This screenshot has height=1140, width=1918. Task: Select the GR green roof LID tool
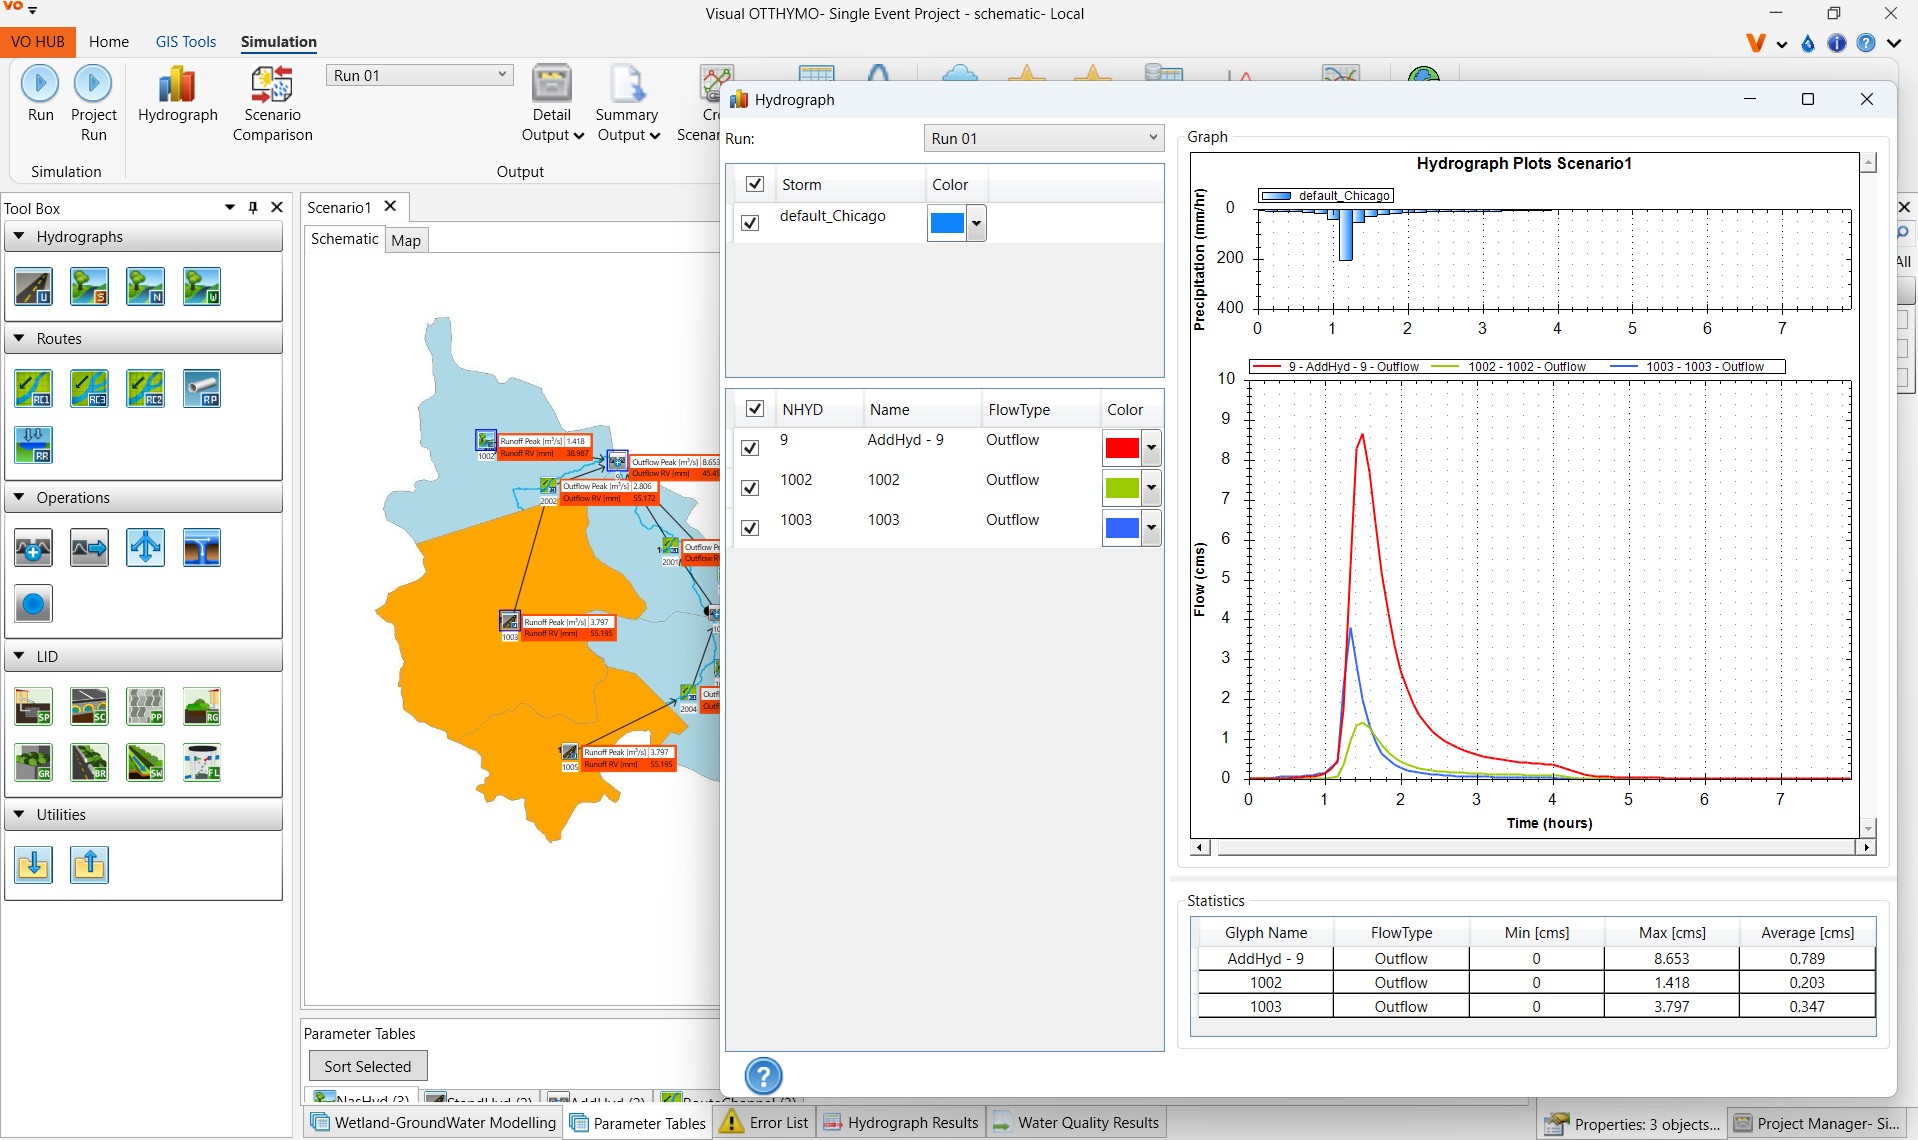(x=33, y=763)
